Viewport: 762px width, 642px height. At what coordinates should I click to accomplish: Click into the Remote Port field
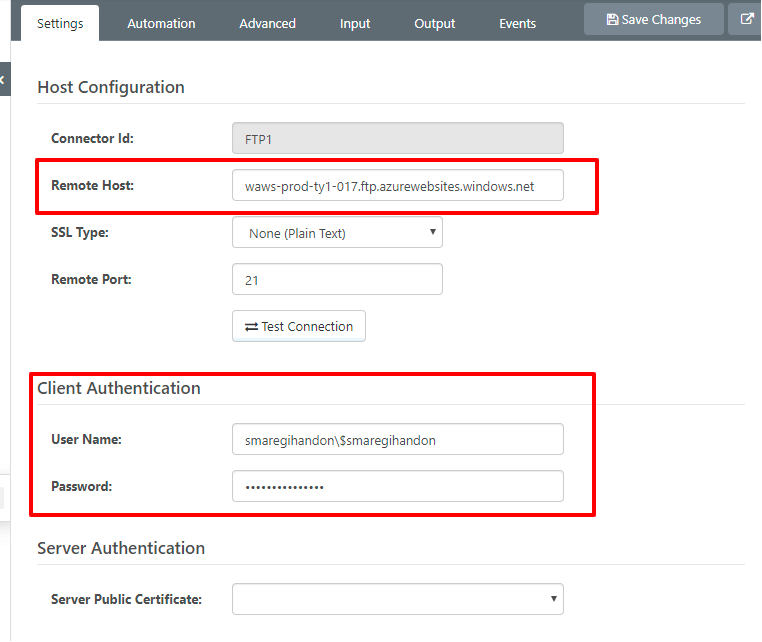[337, 280]
